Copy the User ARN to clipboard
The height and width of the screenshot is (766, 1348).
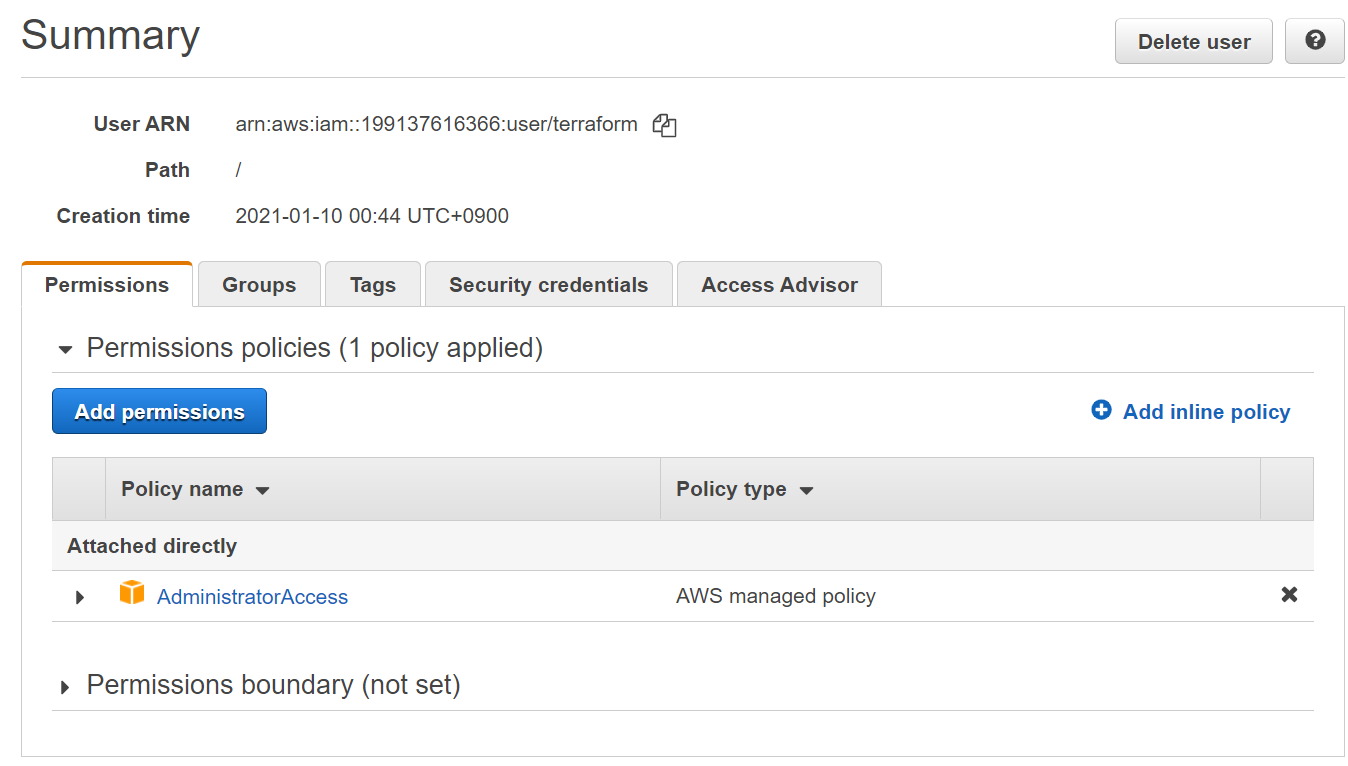pos(664,125)
